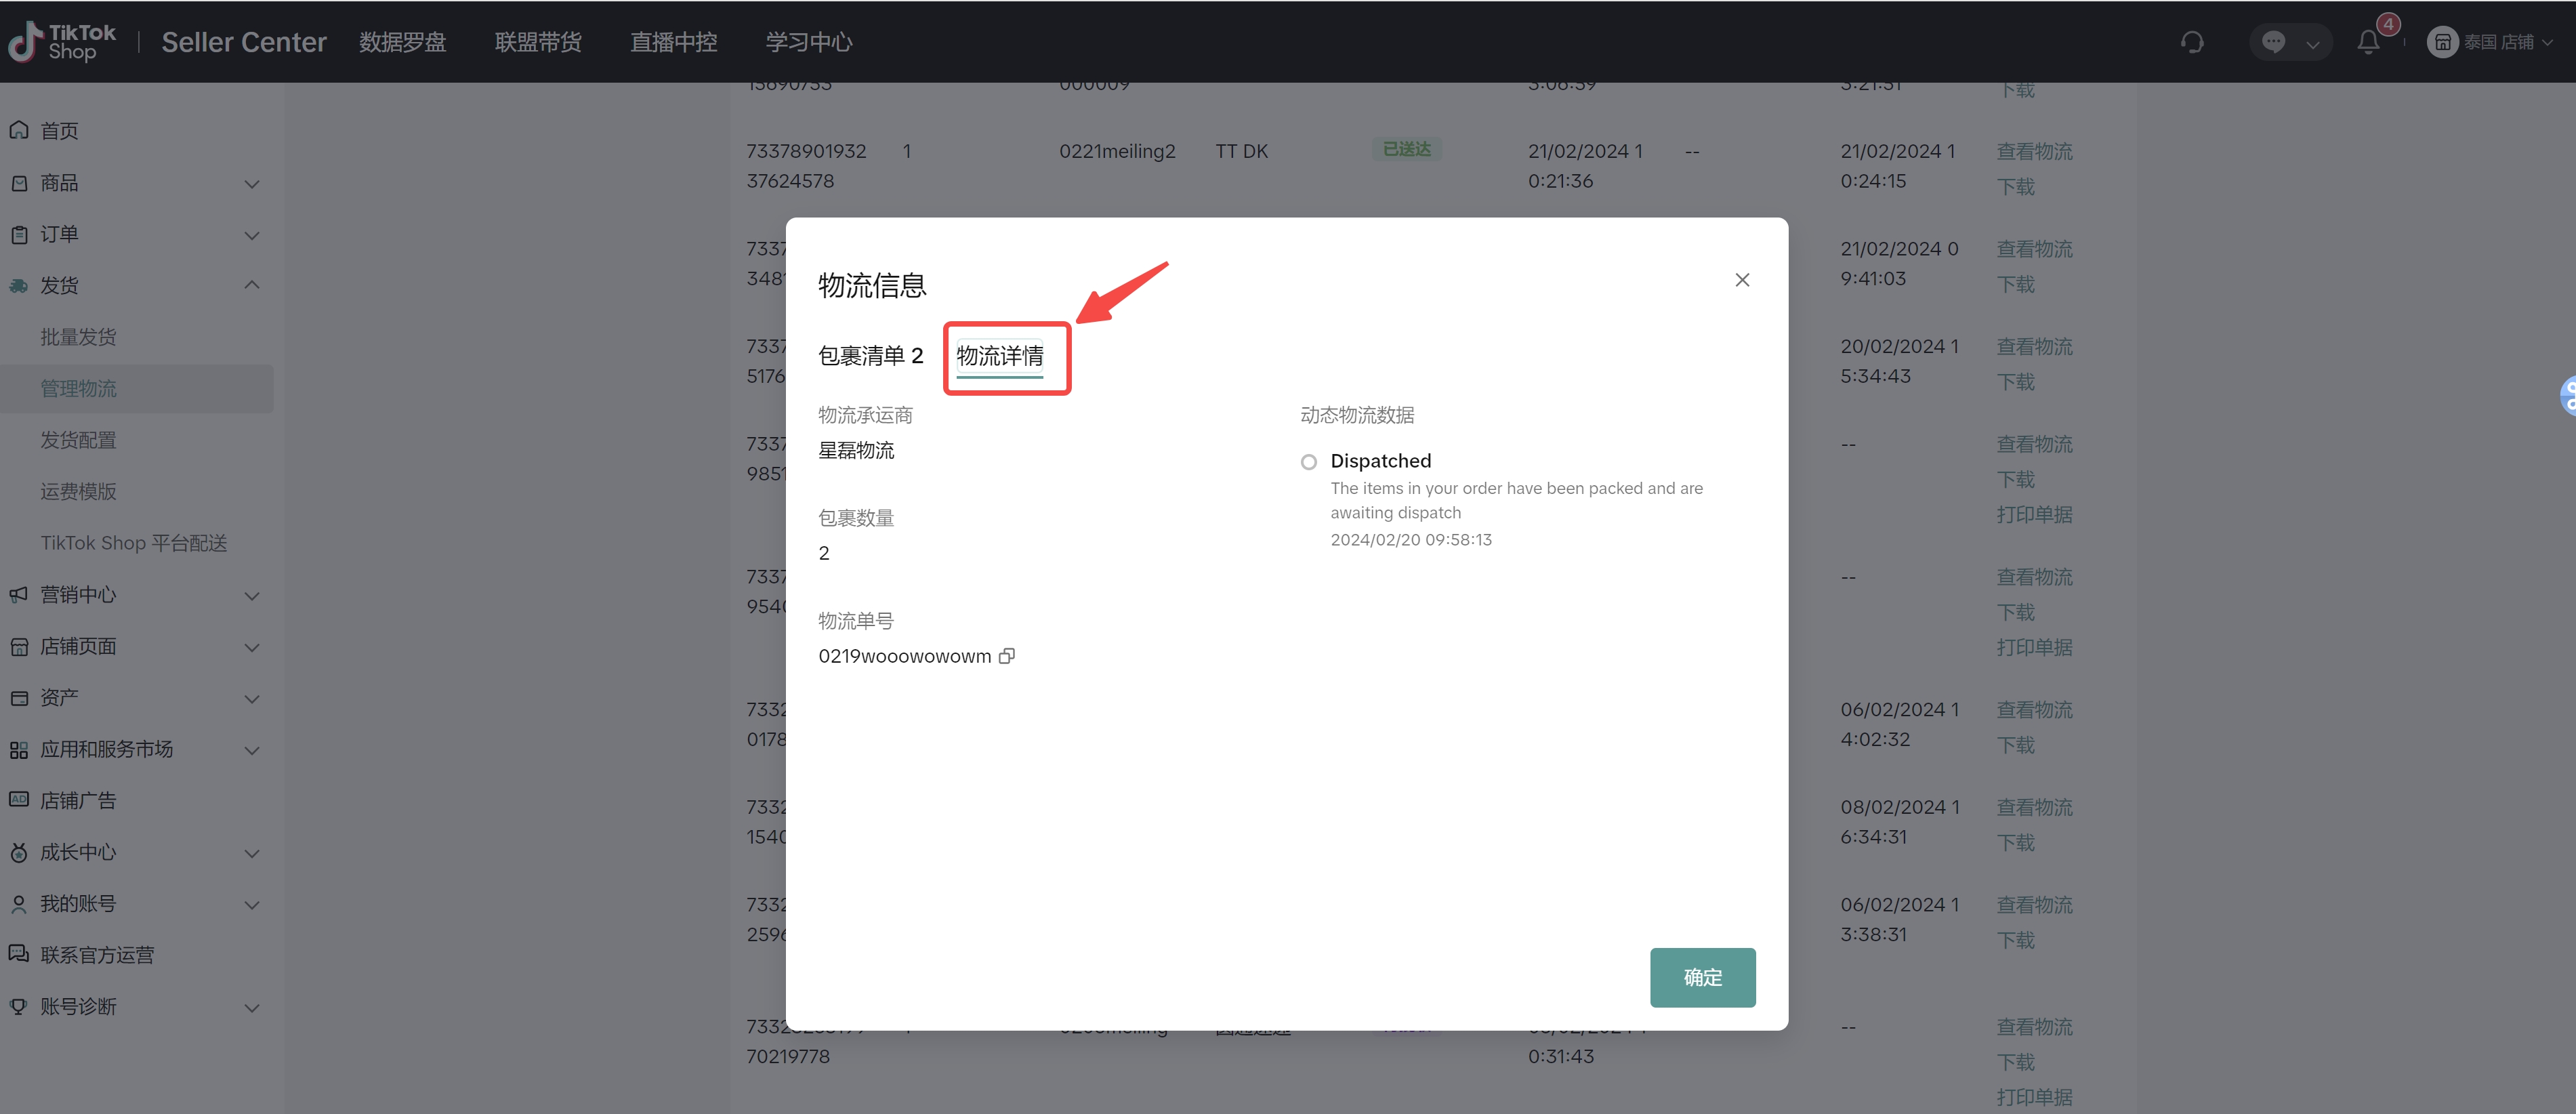Click the 店铺广告 icon in sidebar

19,800
